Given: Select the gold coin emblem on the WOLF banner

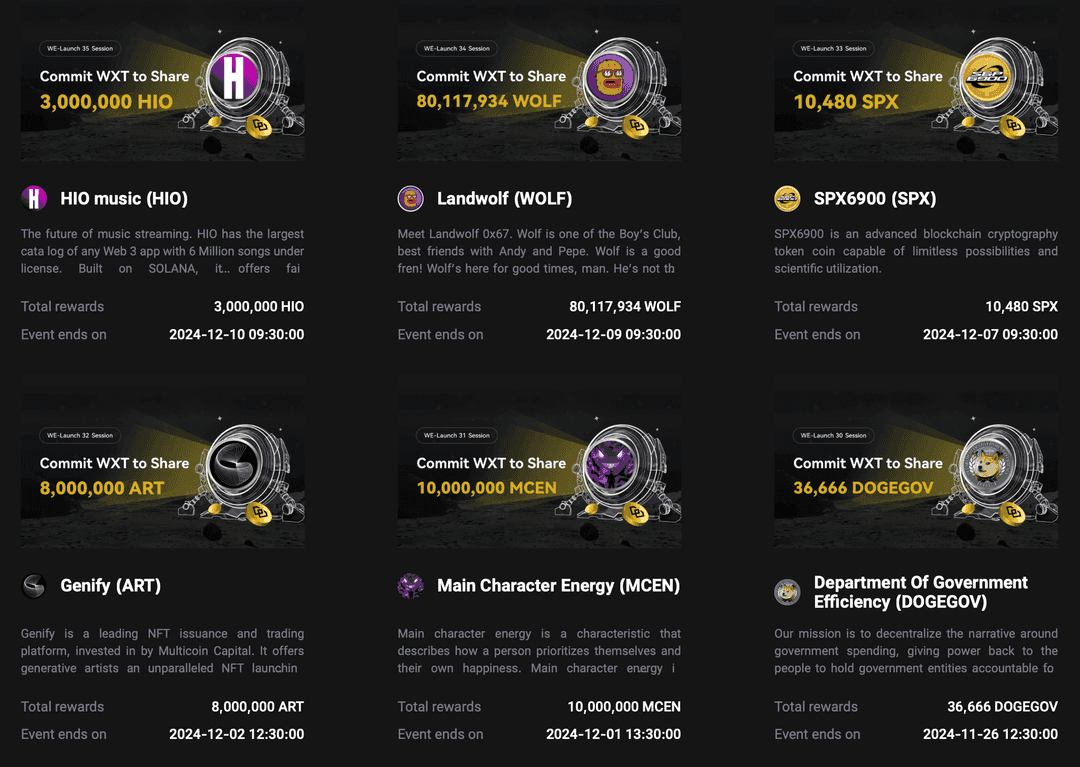Looking at the screenshot, I should 636,127.
